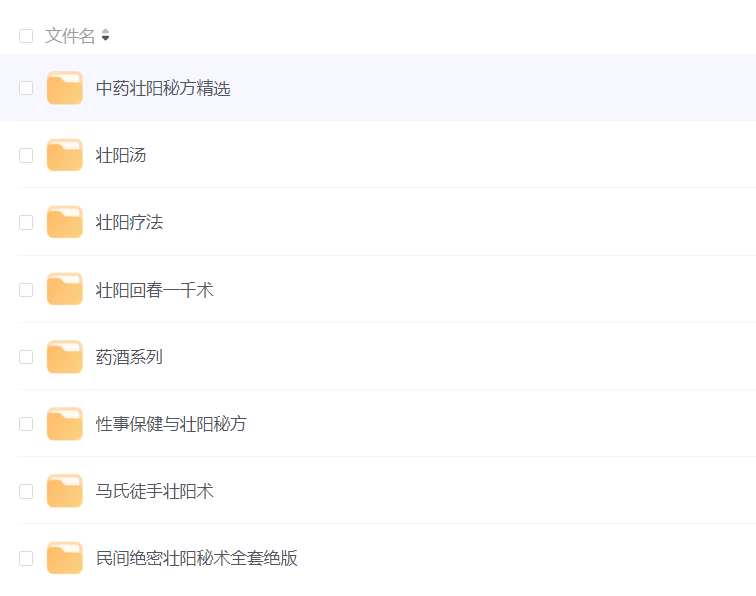Tick the checkbox for 壮阳汤 row
Screen dimensions: 756x596
coord(26,155)
